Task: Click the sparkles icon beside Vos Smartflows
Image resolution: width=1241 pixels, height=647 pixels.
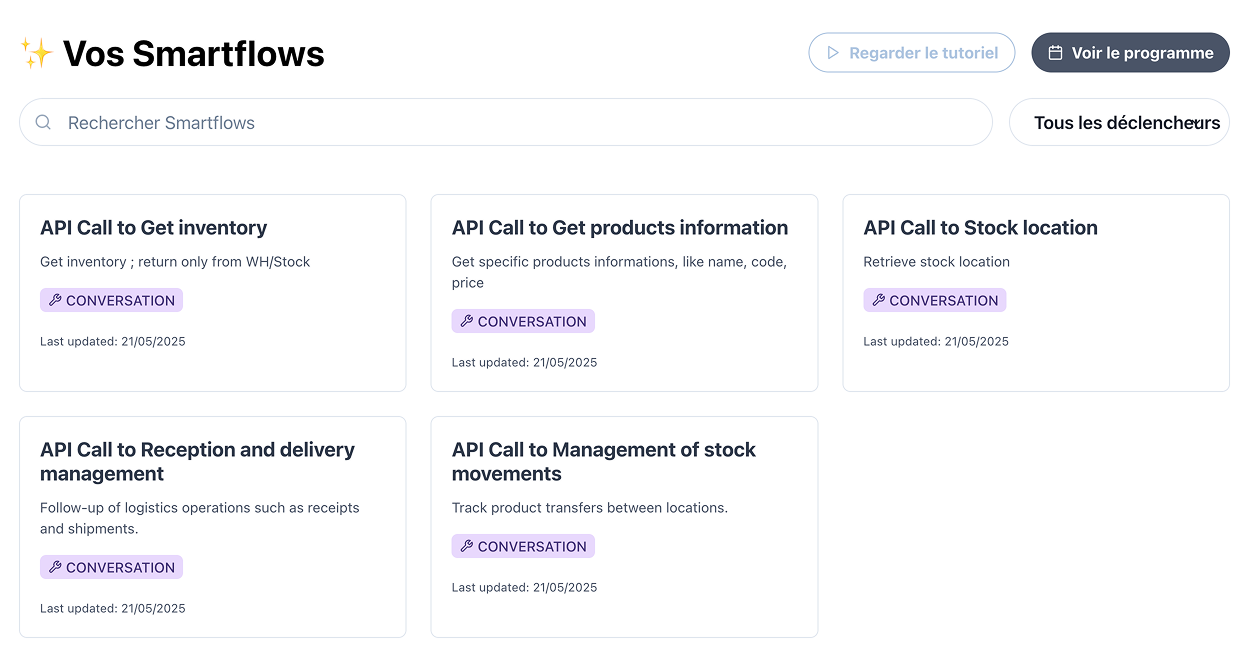Action: [36, 52]
